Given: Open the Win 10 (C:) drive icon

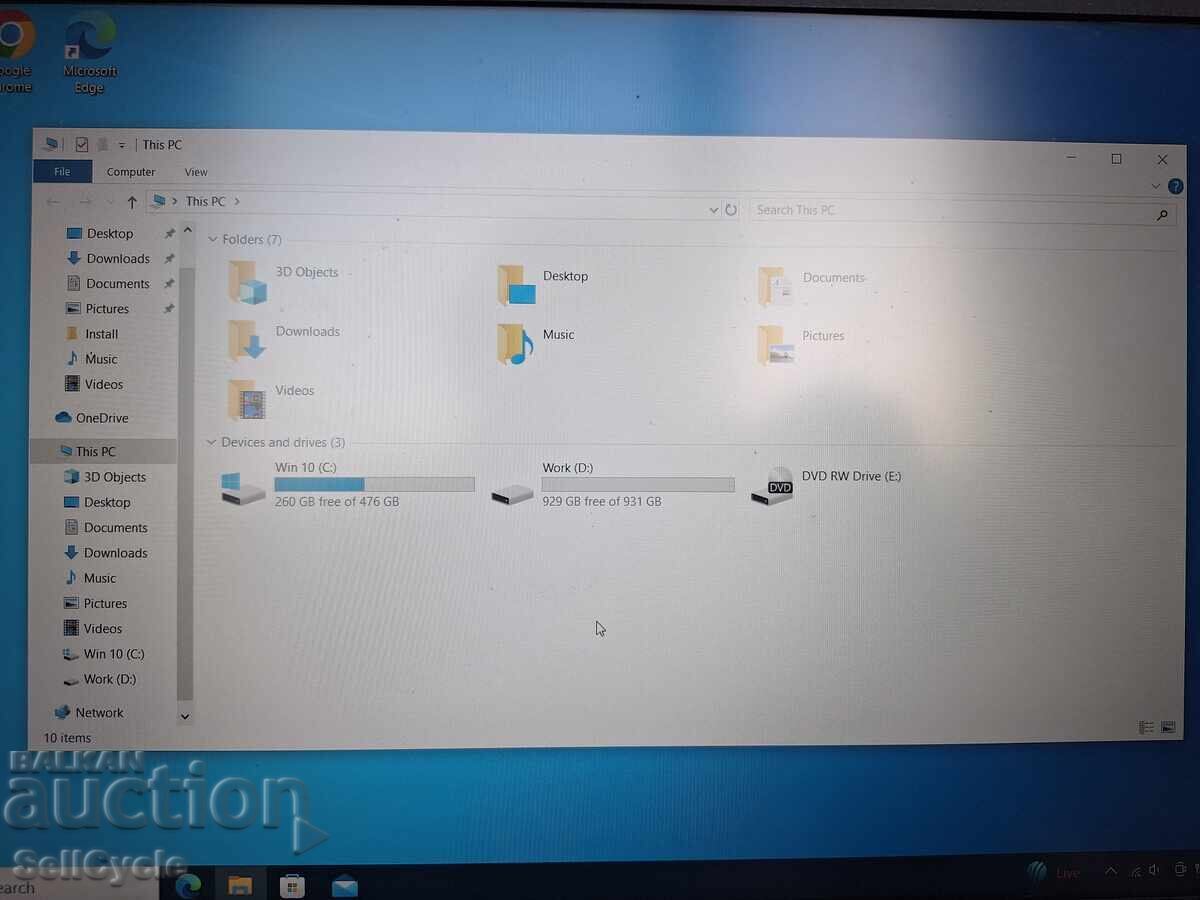Looking at the screenshot, I should (x=243, y=489).
